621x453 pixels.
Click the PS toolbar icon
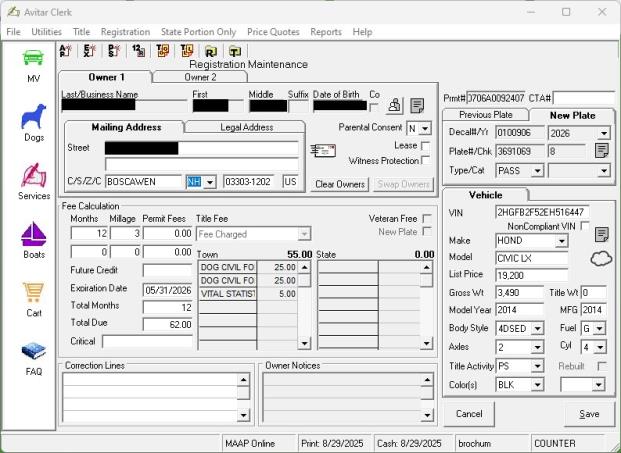pos(114,51)
